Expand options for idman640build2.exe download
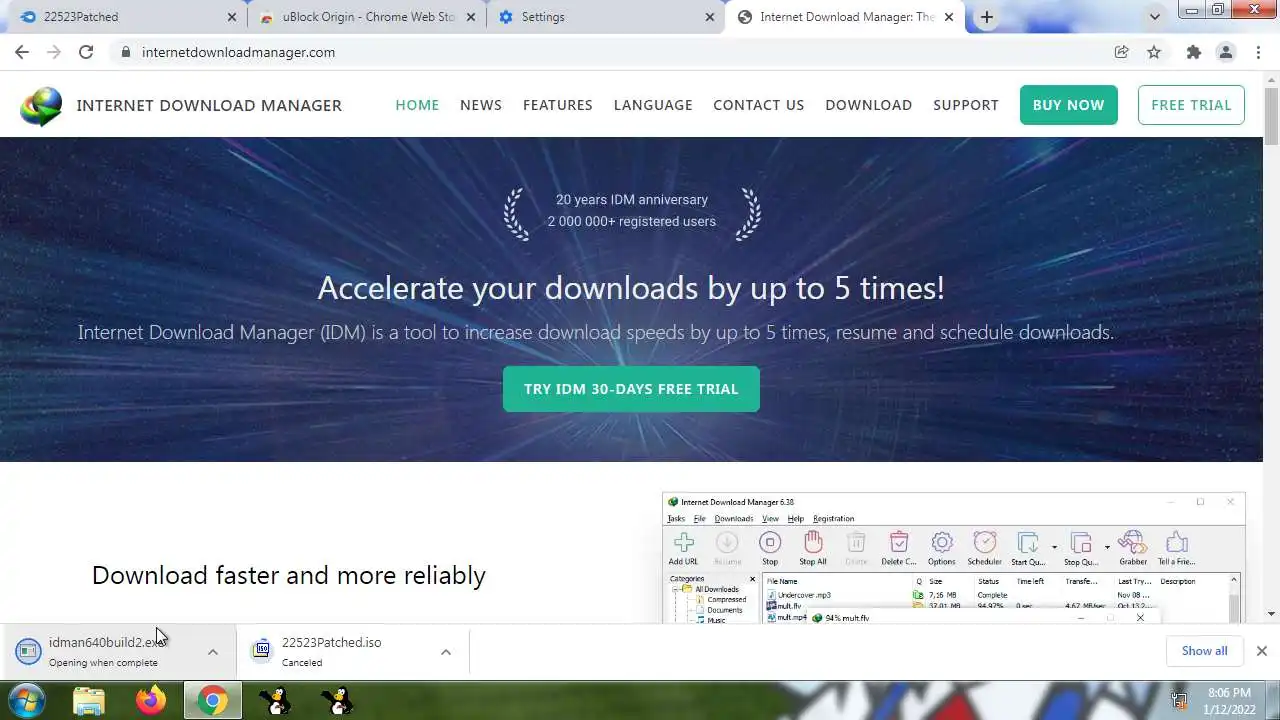The image size is (1280, 720). [x=213, y=651]
